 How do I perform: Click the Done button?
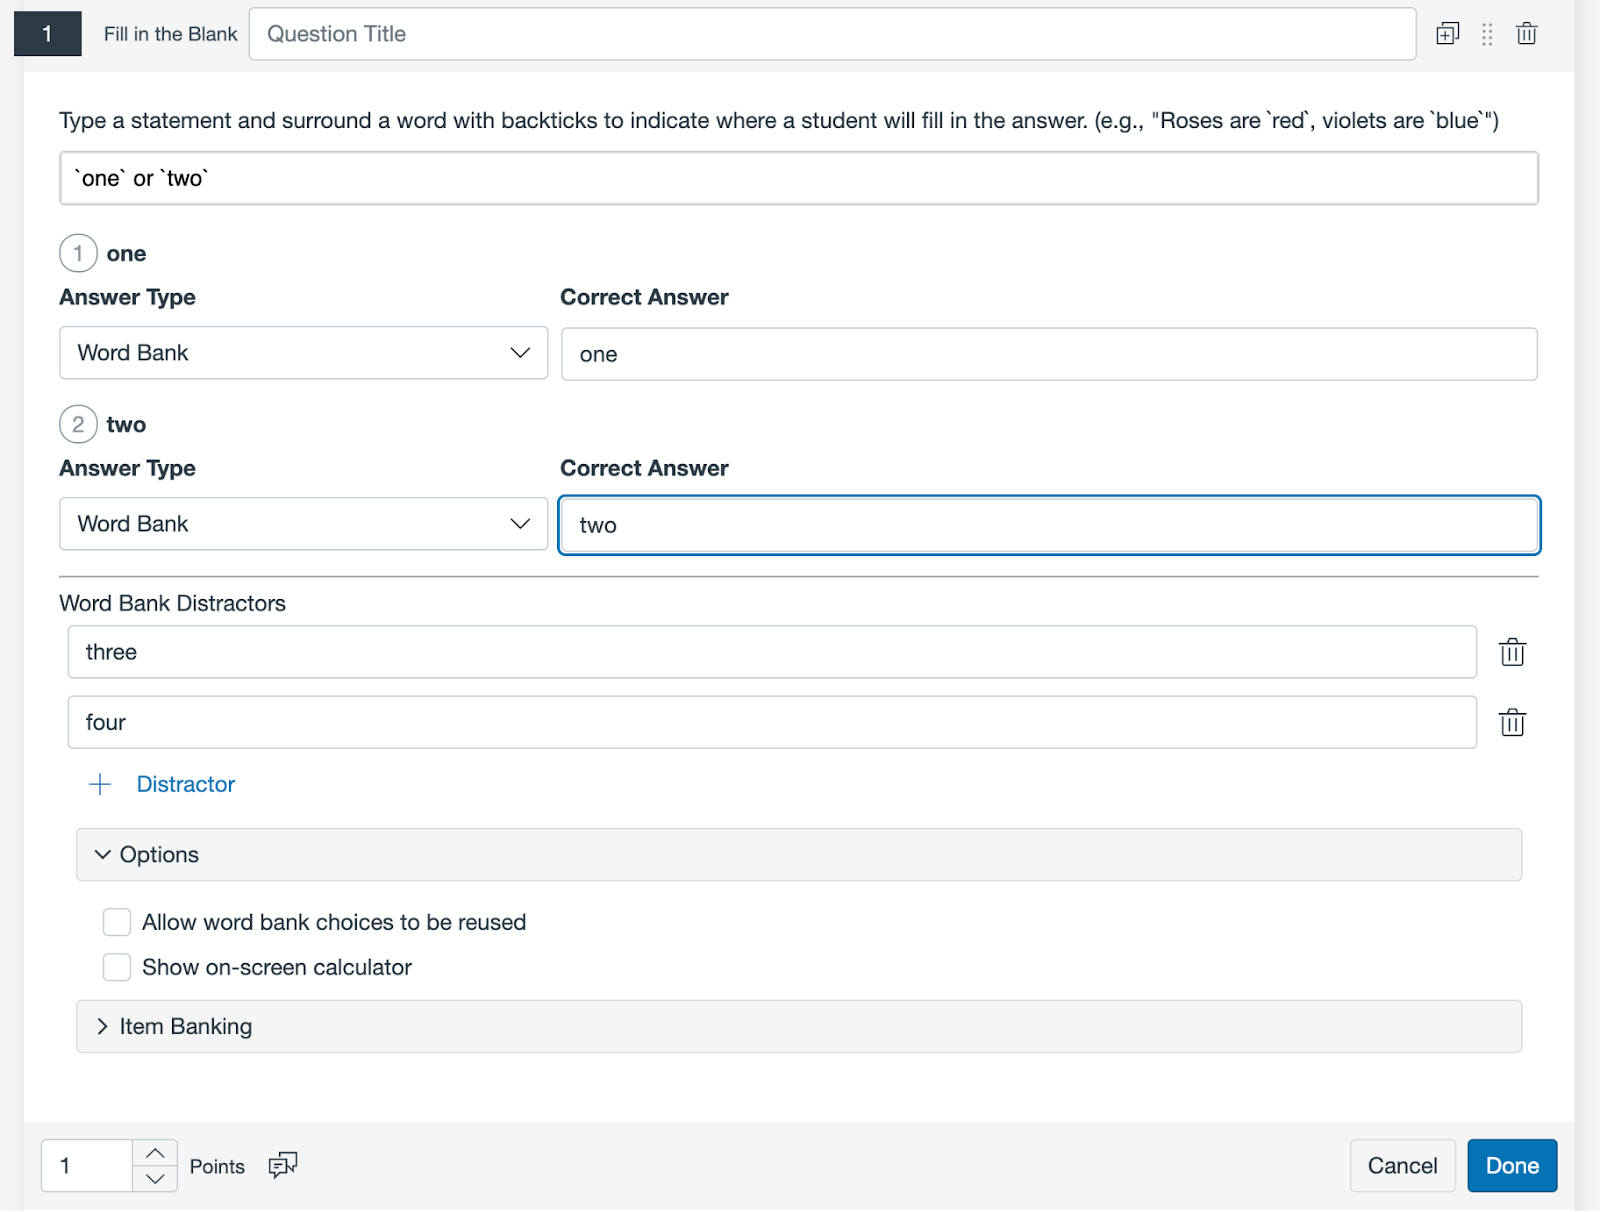point(1511,1166)
